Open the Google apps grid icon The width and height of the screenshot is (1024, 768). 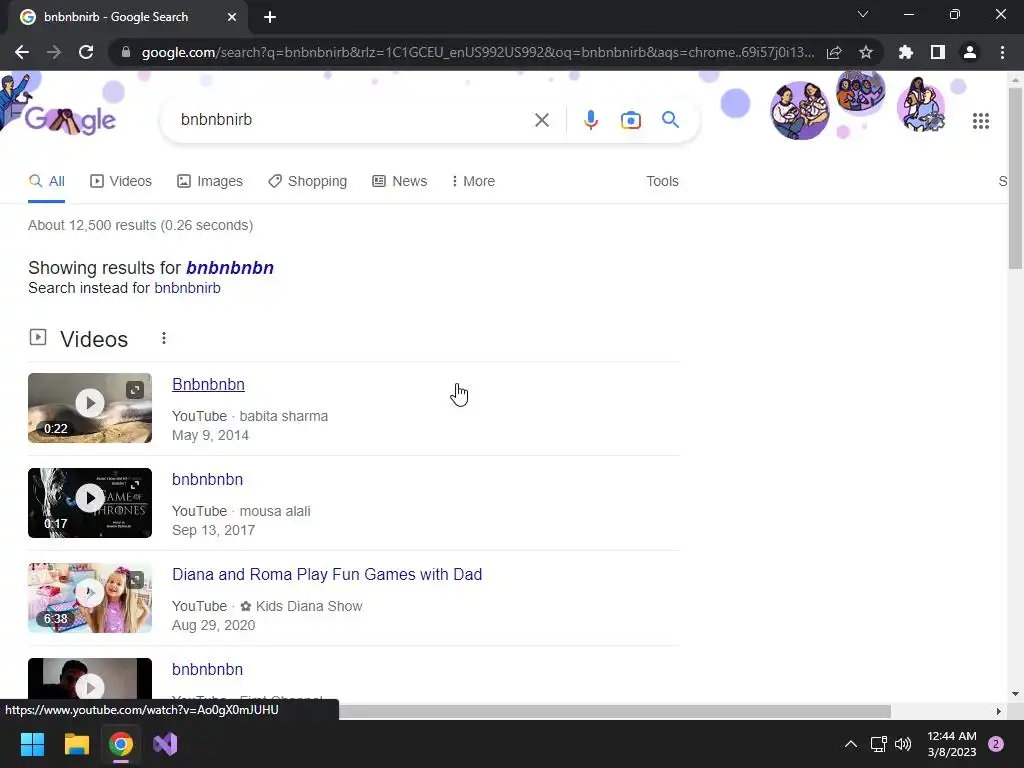(980, 121)
